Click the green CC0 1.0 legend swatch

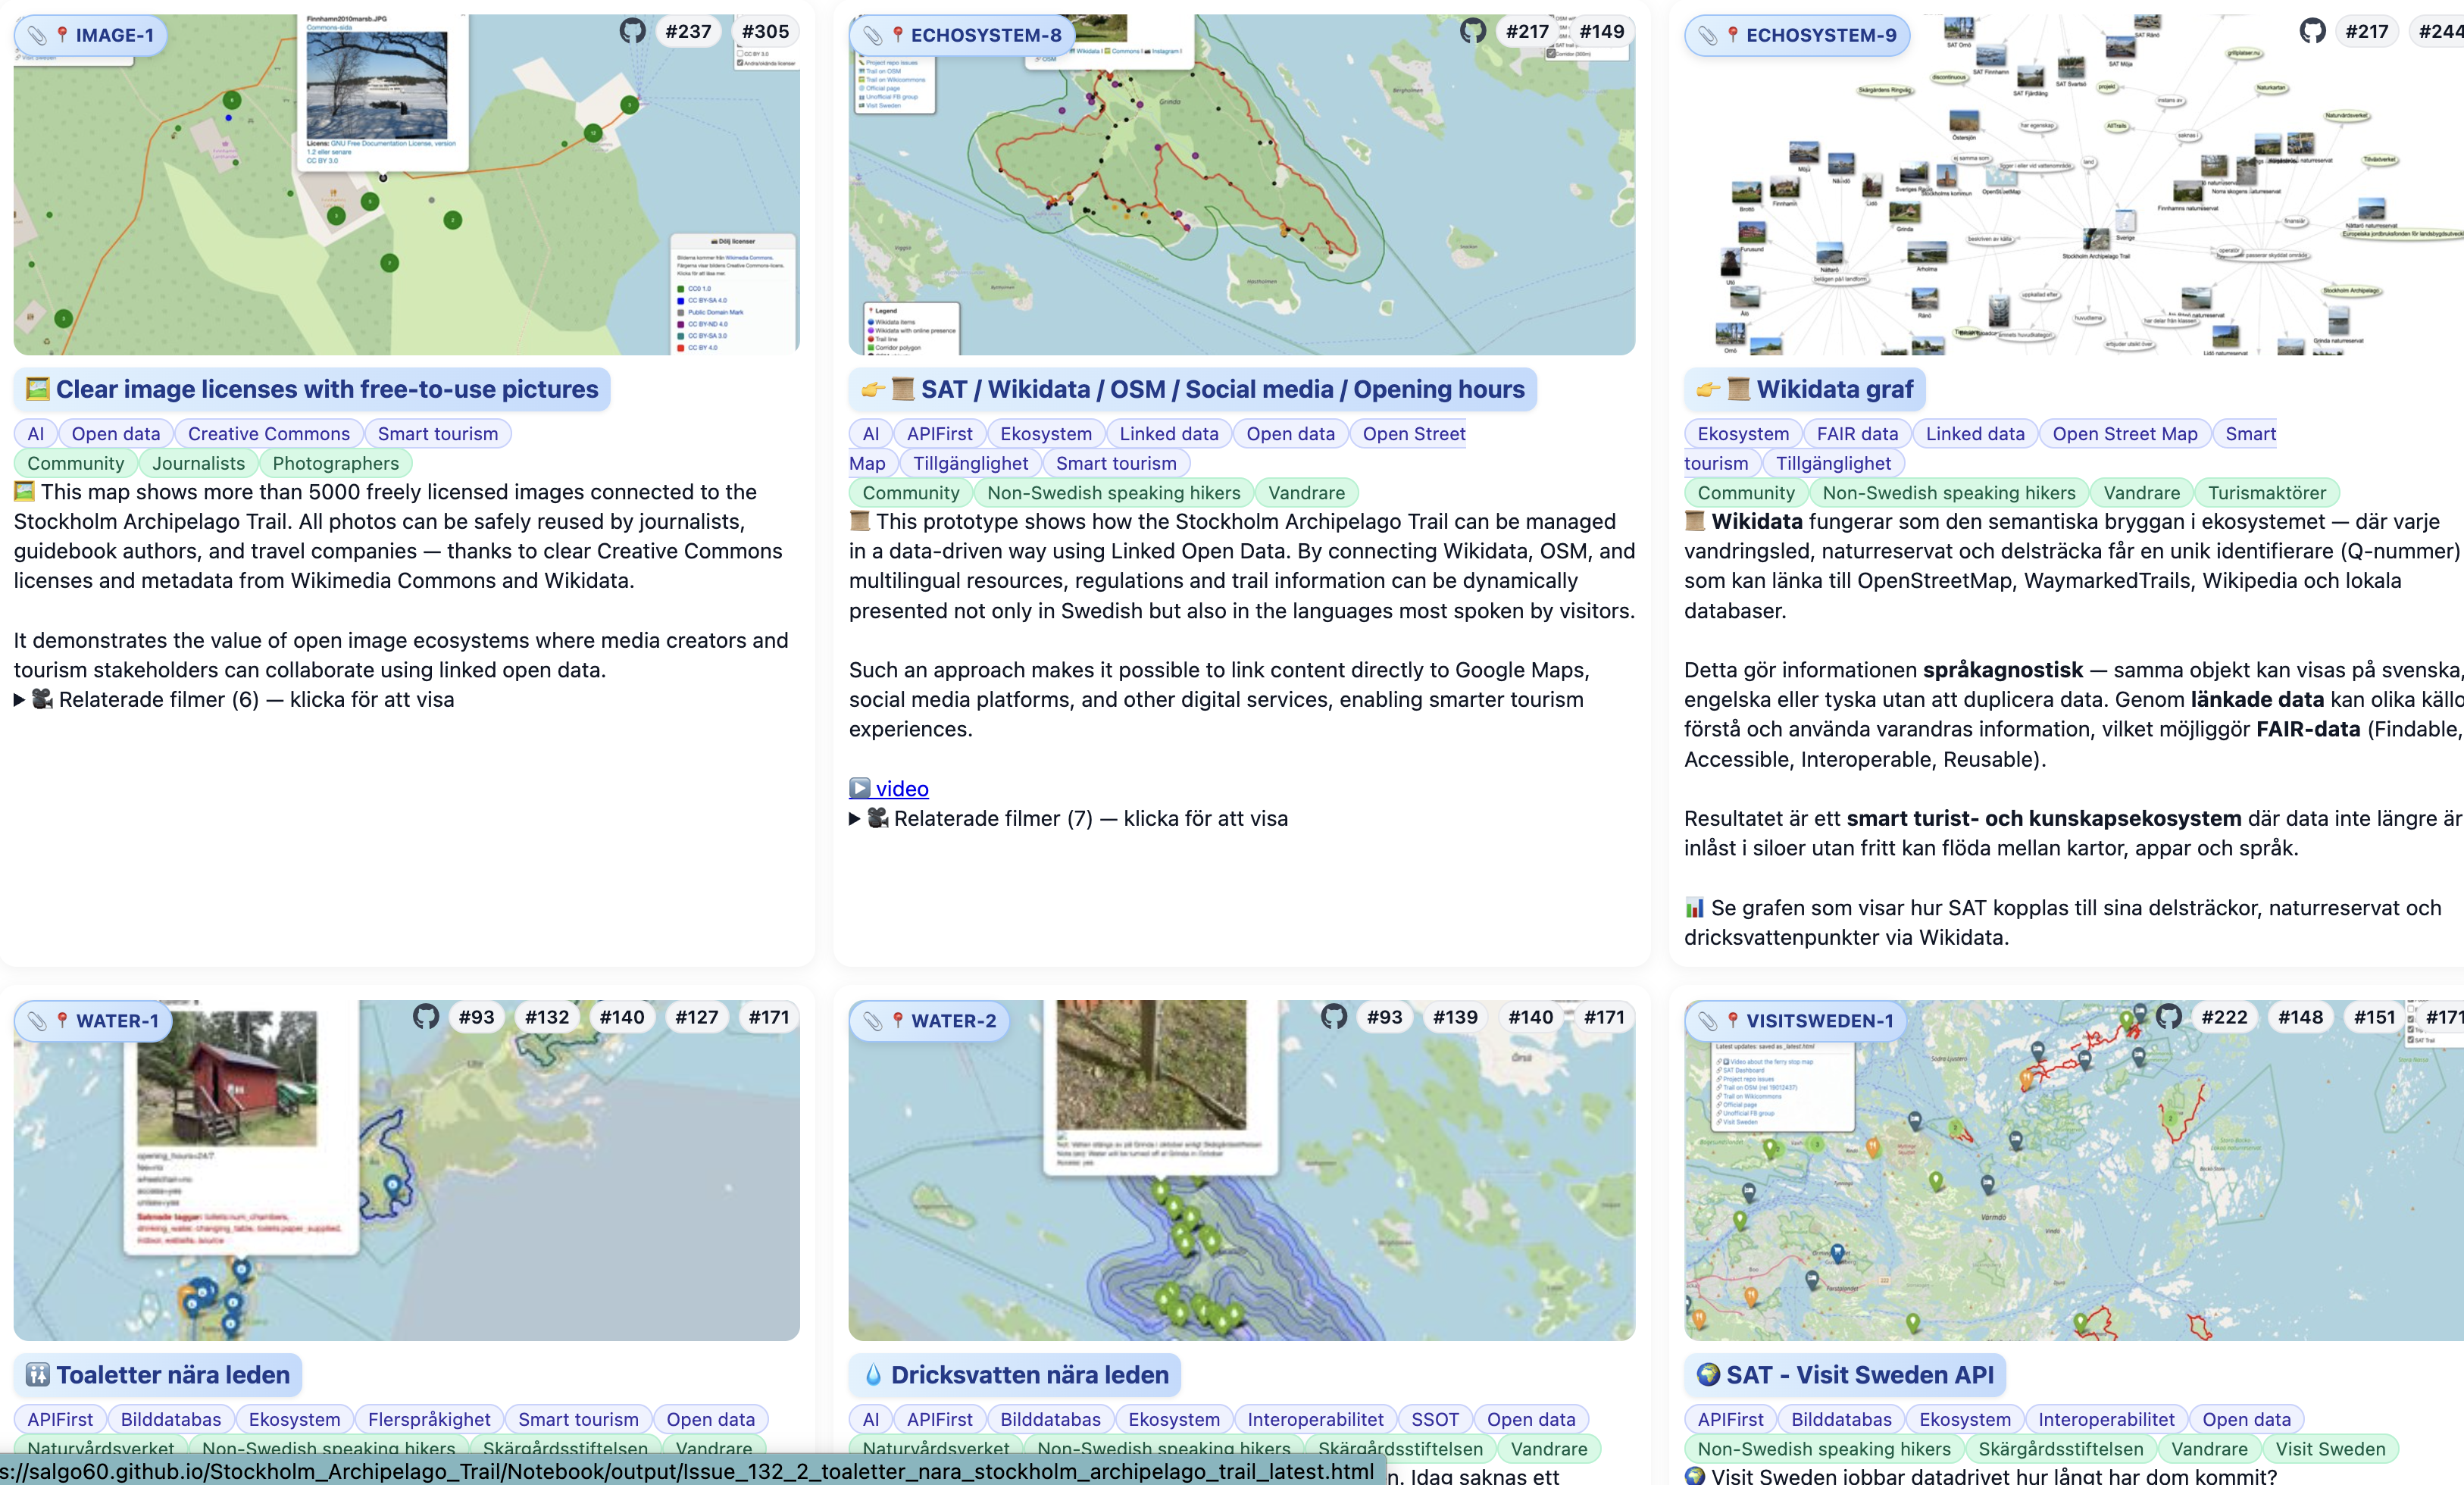point(681,289)
